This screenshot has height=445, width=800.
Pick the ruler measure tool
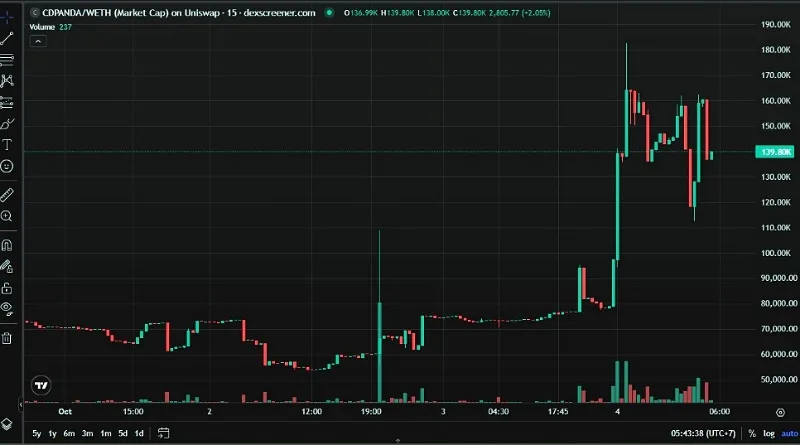(x=7, y=194)
